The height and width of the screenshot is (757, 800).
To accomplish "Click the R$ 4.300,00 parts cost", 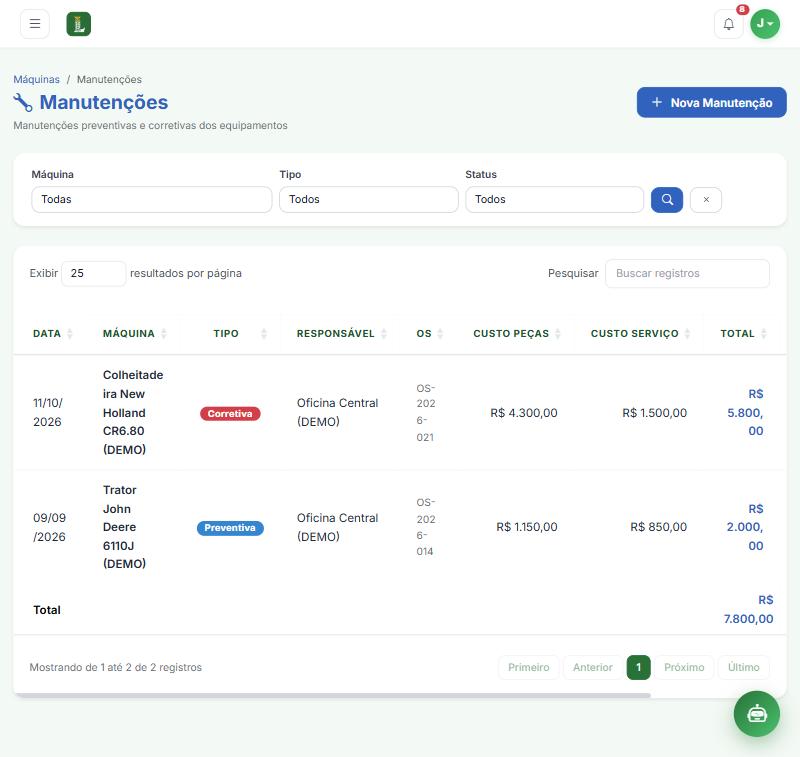I will (x=523, y=413).
